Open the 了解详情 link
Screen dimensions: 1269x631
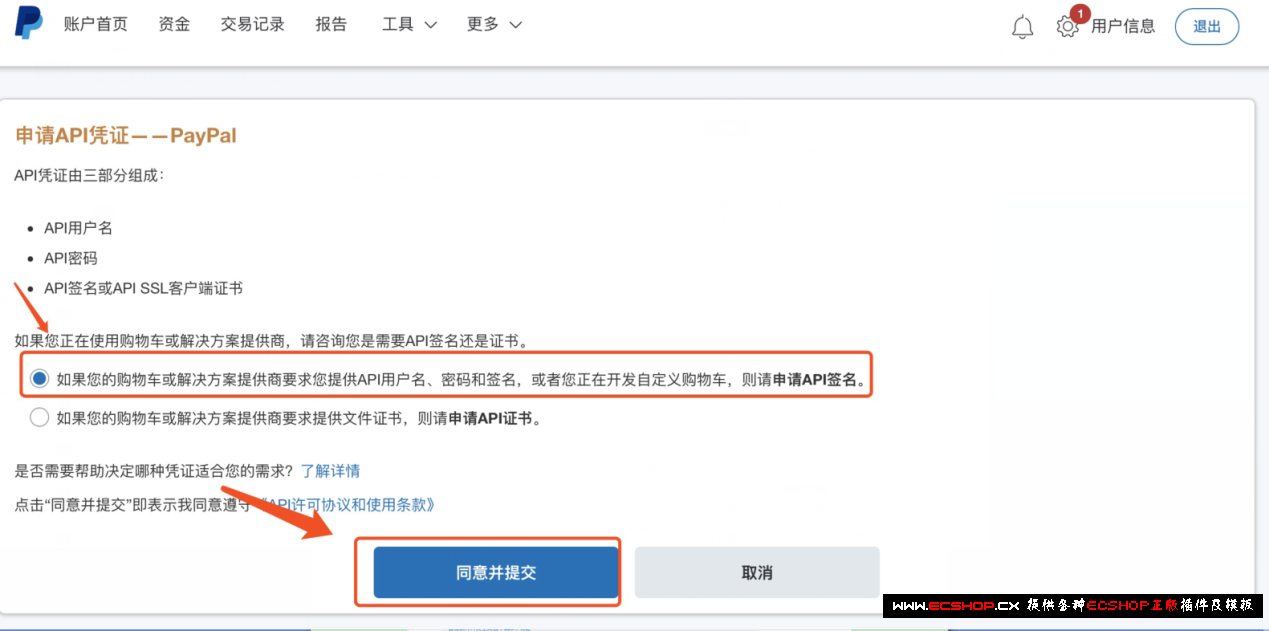(330, 471)
